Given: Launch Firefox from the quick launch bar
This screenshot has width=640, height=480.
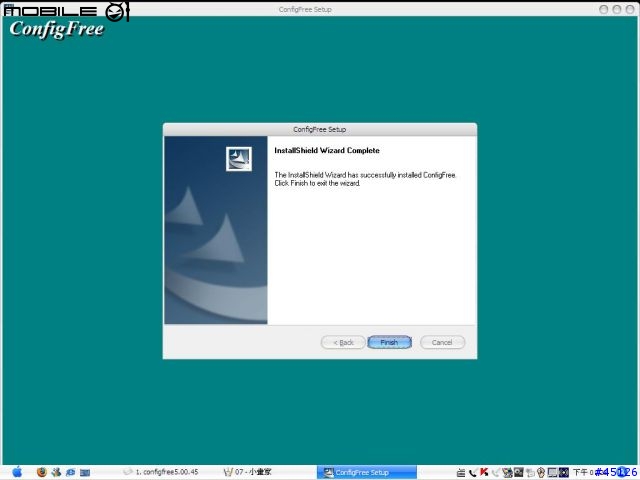Looking at the screenshot, I should click(x=42, y=472).
